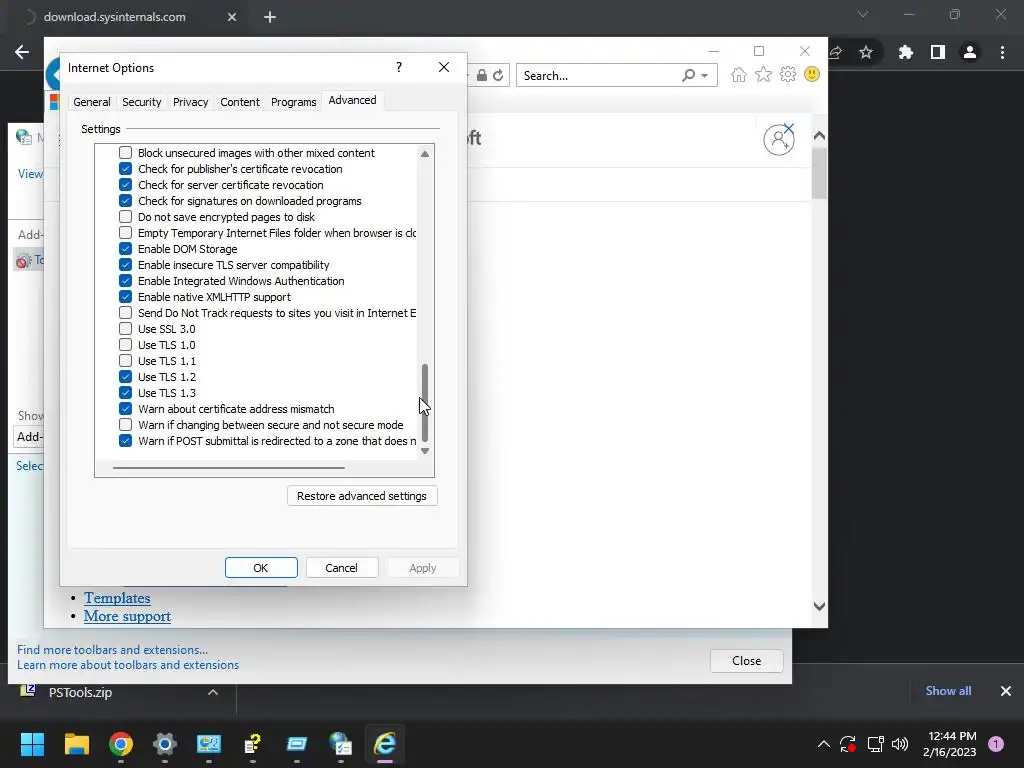The width and height of the screenshot is (1024, 768).
Task: Open Chrome extensions puzzle icon
Action: (x=905, y=52)
